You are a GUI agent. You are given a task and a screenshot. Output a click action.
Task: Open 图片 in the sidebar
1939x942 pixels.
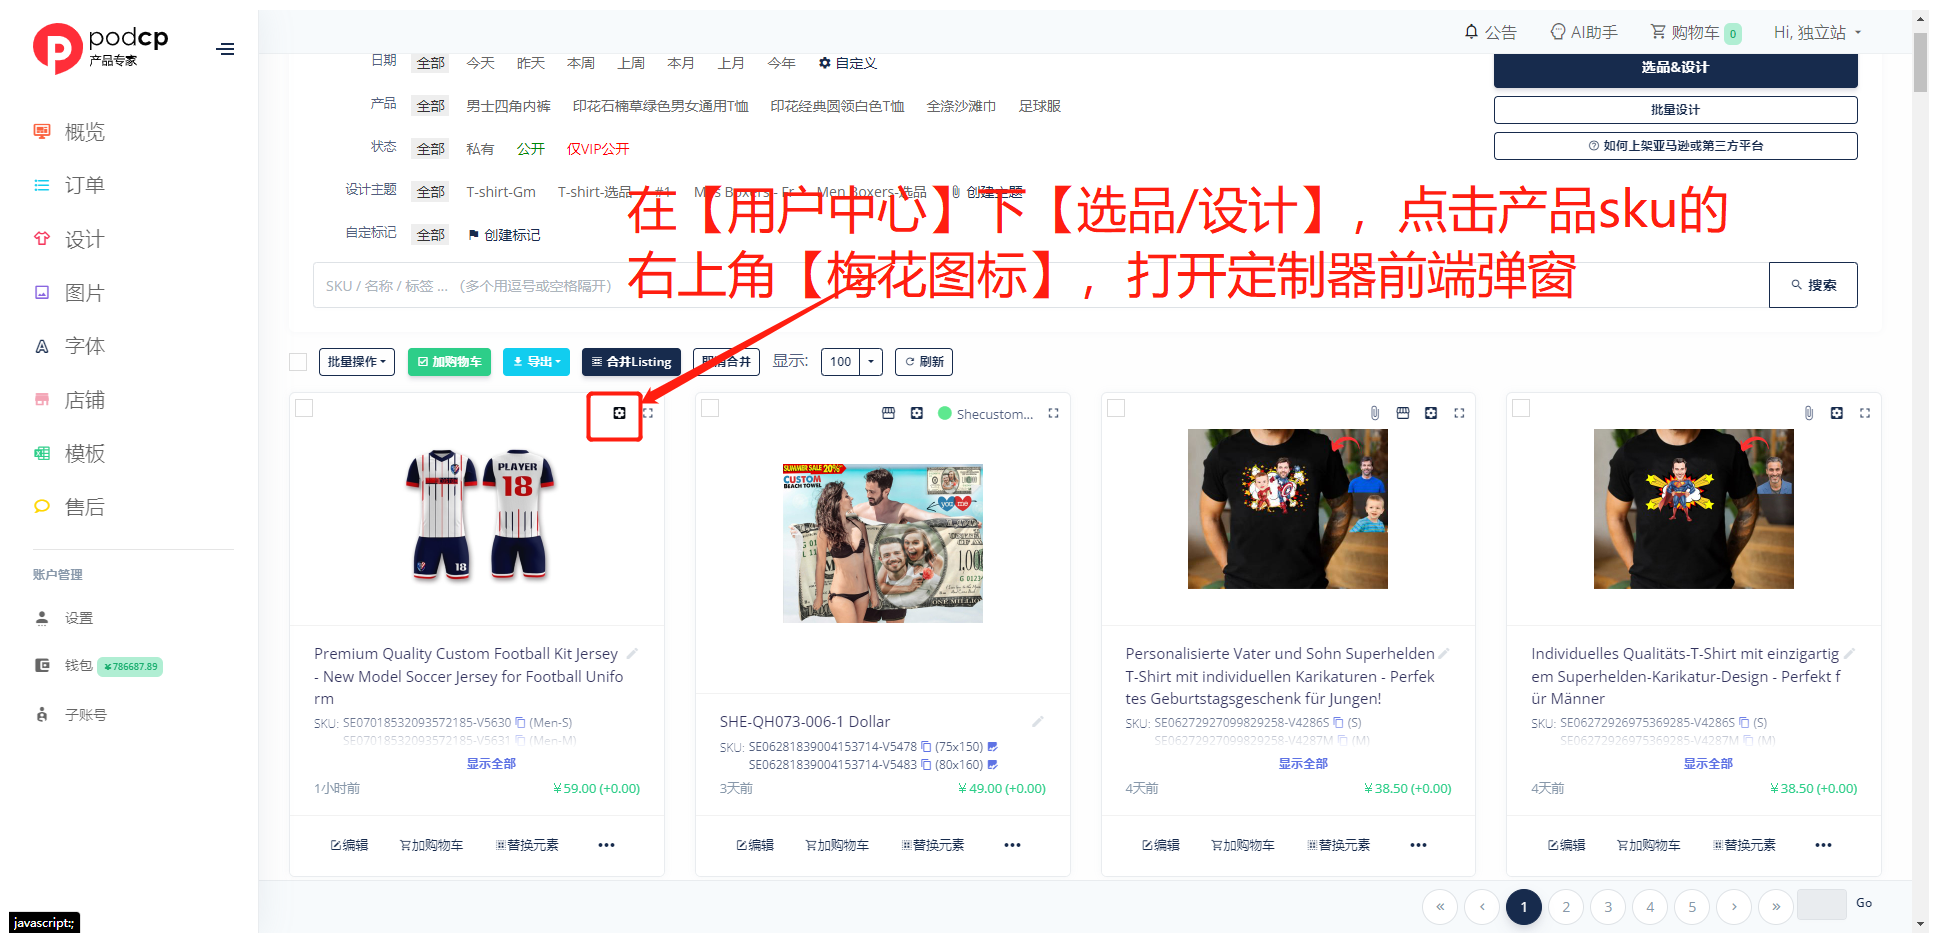pyautogui.click(x=85, y=293)
